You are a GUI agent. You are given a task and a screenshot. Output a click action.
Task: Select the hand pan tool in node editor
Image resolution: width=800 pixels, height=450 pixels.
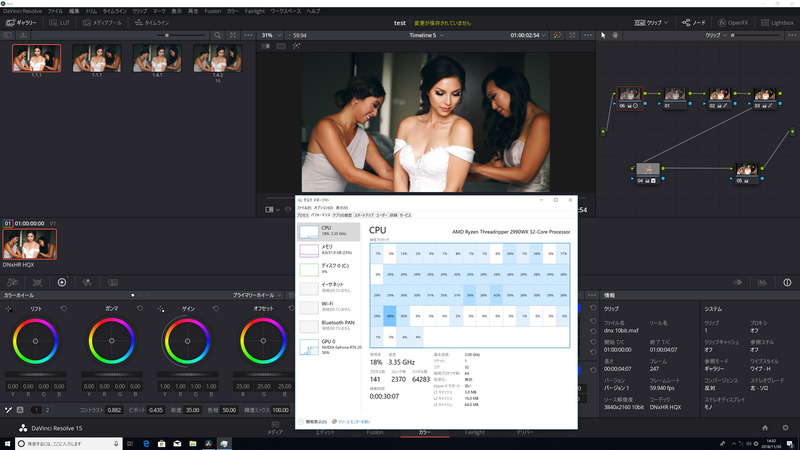(615, 35)
